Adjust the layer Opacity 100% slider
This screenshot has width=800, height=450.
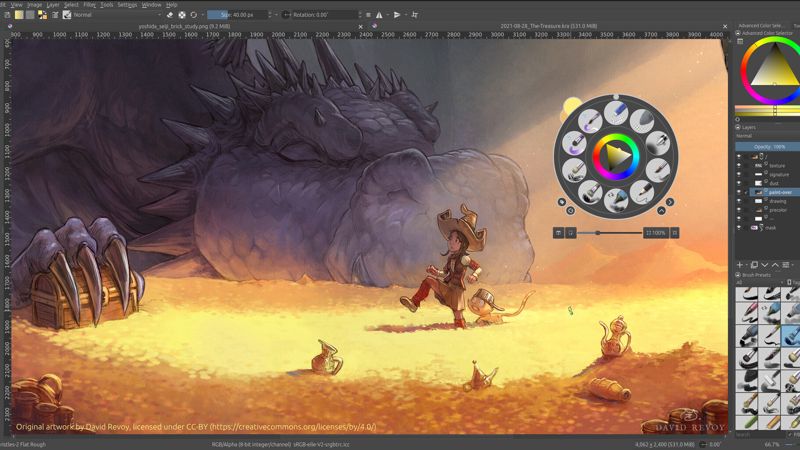[x=767, y=146]
